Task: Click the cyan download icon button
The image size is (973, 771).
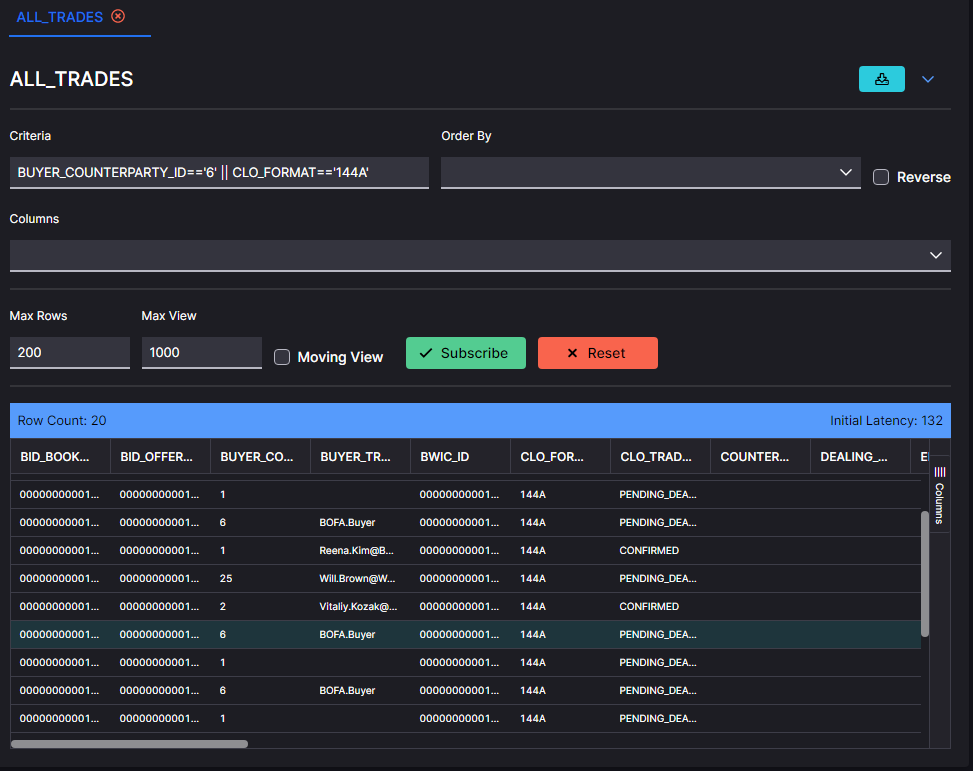Action: pos(881,79)
